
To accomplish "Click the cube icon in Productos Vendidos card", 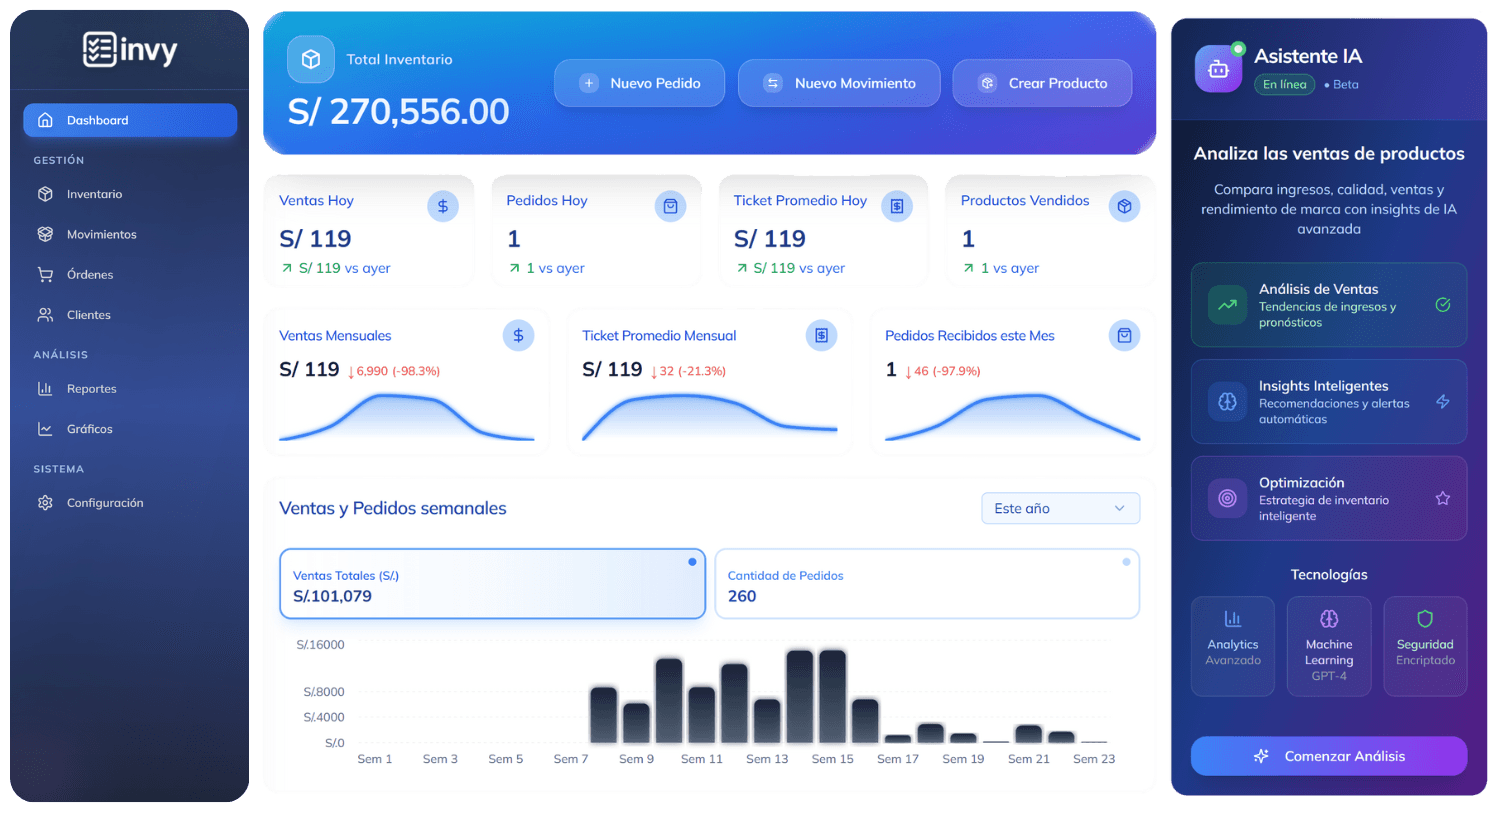I will [x=1124, y=206].
